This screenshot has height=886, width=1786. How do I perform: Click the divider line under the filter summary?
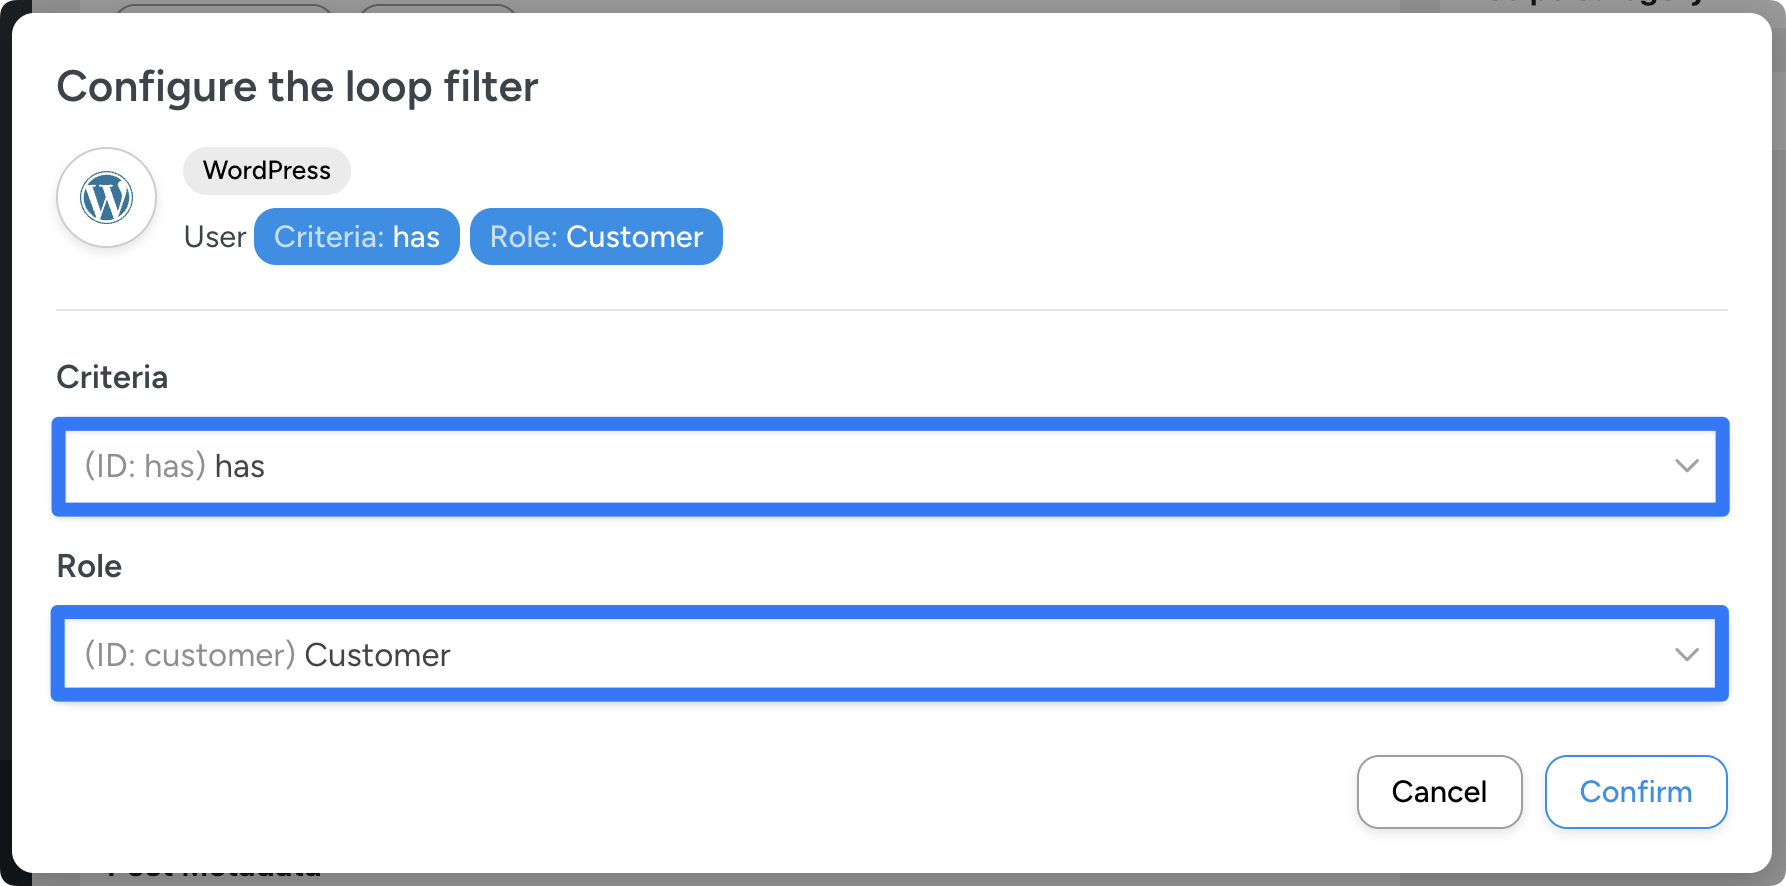click(x=890, y=310)
